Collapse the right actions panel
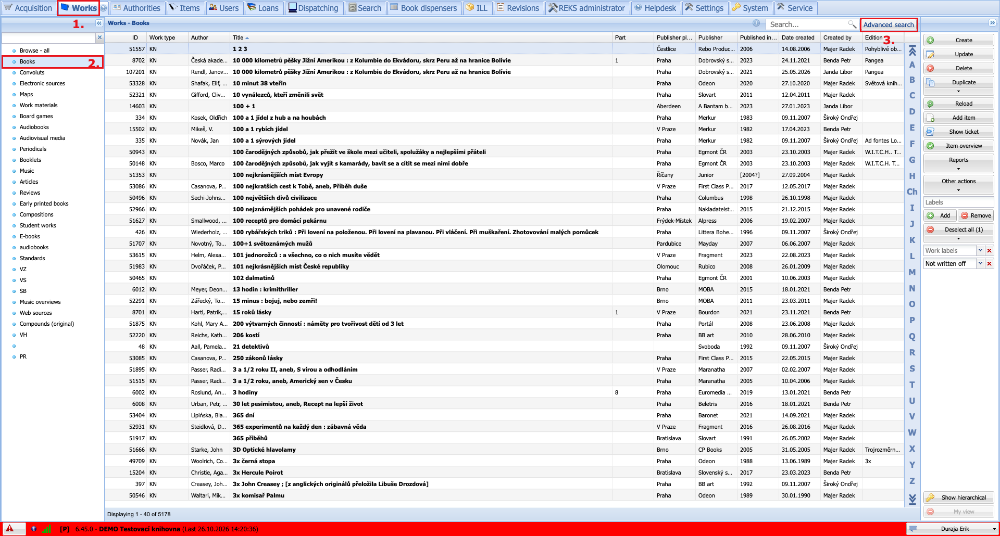 992,23
